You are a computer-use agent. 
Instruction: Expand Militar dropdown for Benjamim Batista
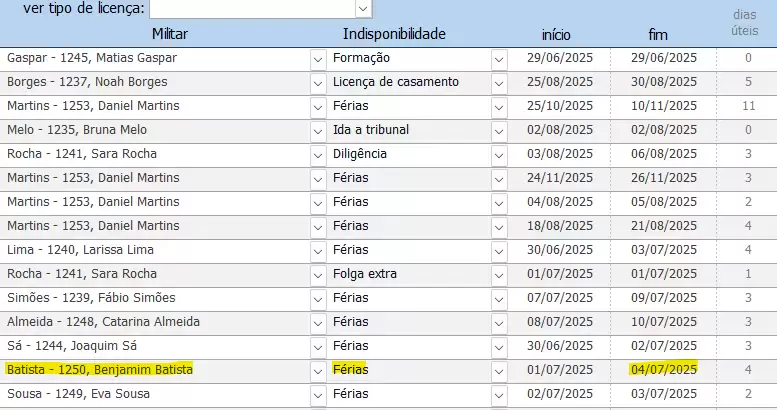point(318,372)
